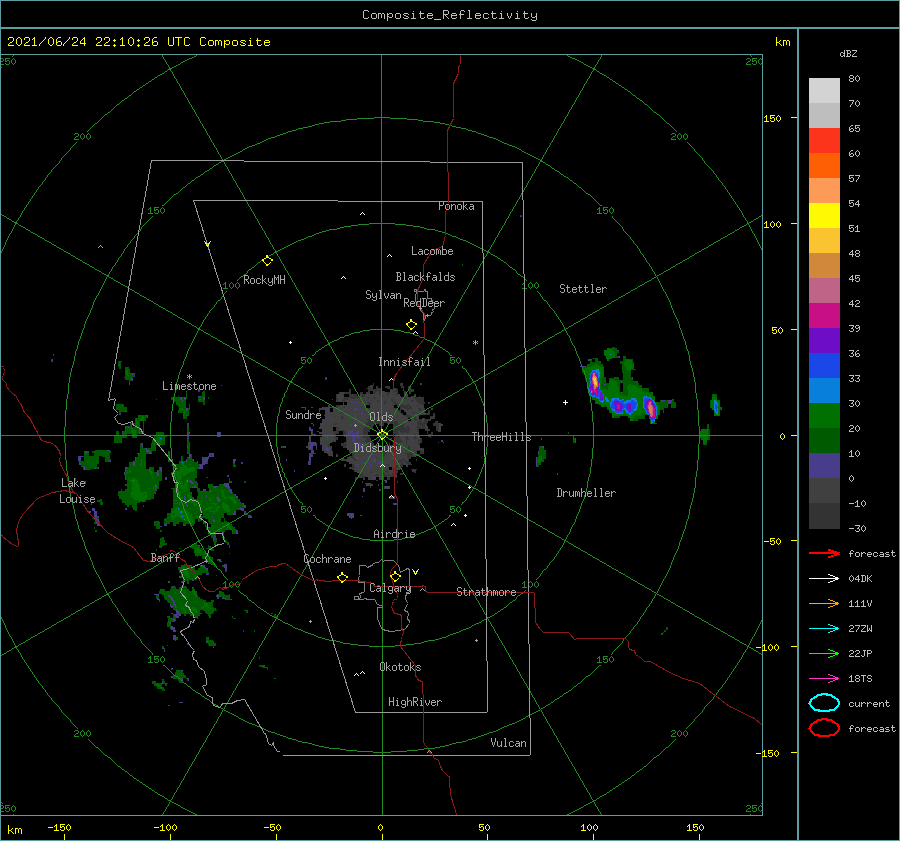Image resolution: width=900 pixels, height=841 pixels.
Task: Click the Stettler city label
Action: 583,289
